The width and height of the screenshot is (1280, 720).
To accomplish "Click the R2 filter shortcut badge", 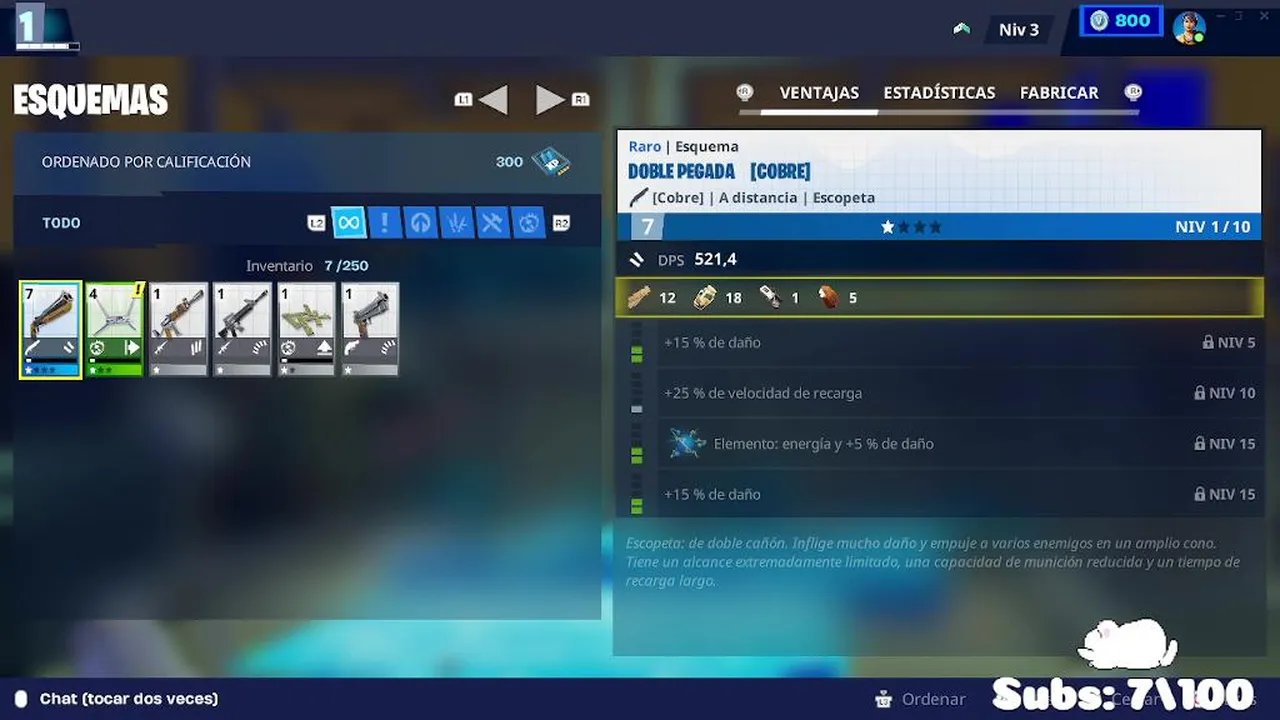I will tap(561, 223).
